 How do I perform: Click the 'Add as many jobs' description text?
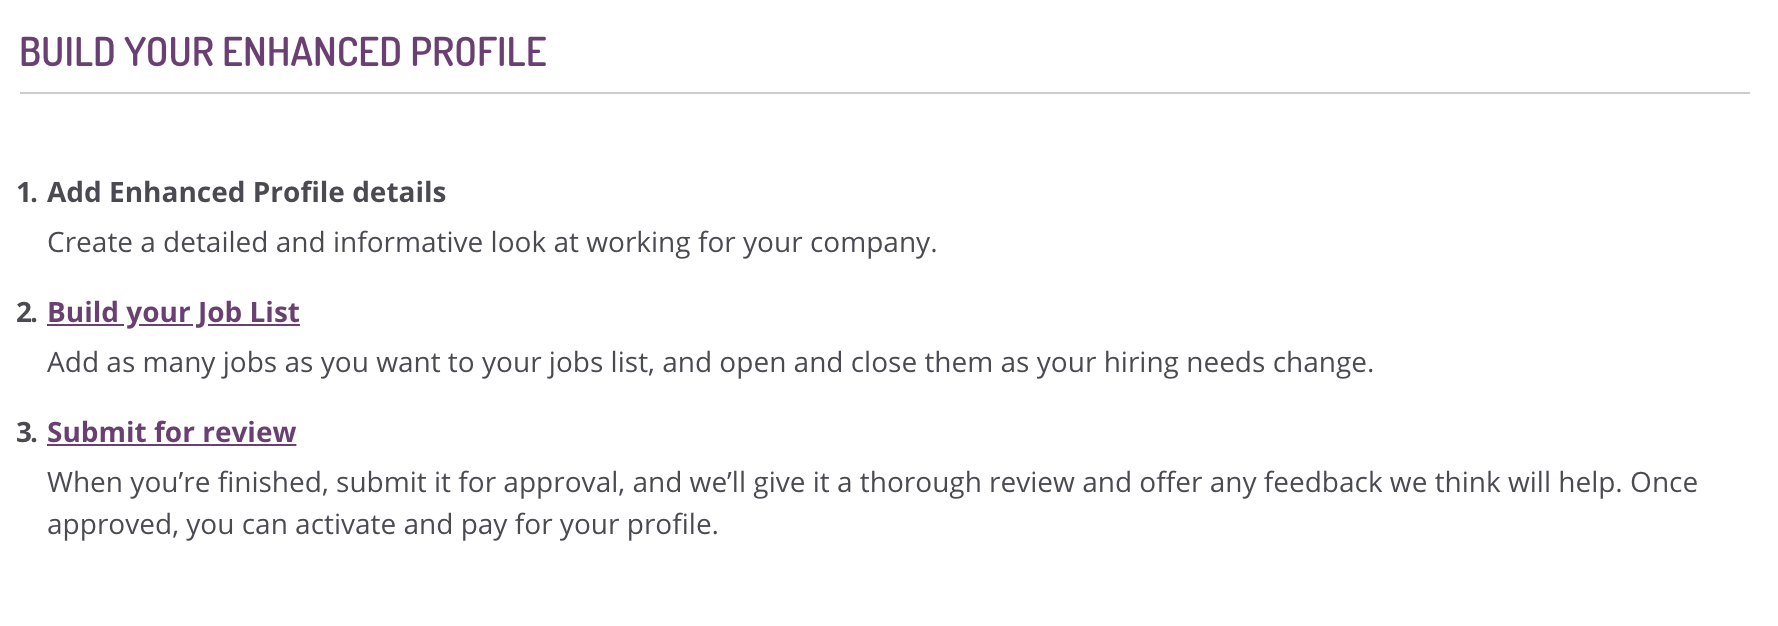[x=710, y=362]
